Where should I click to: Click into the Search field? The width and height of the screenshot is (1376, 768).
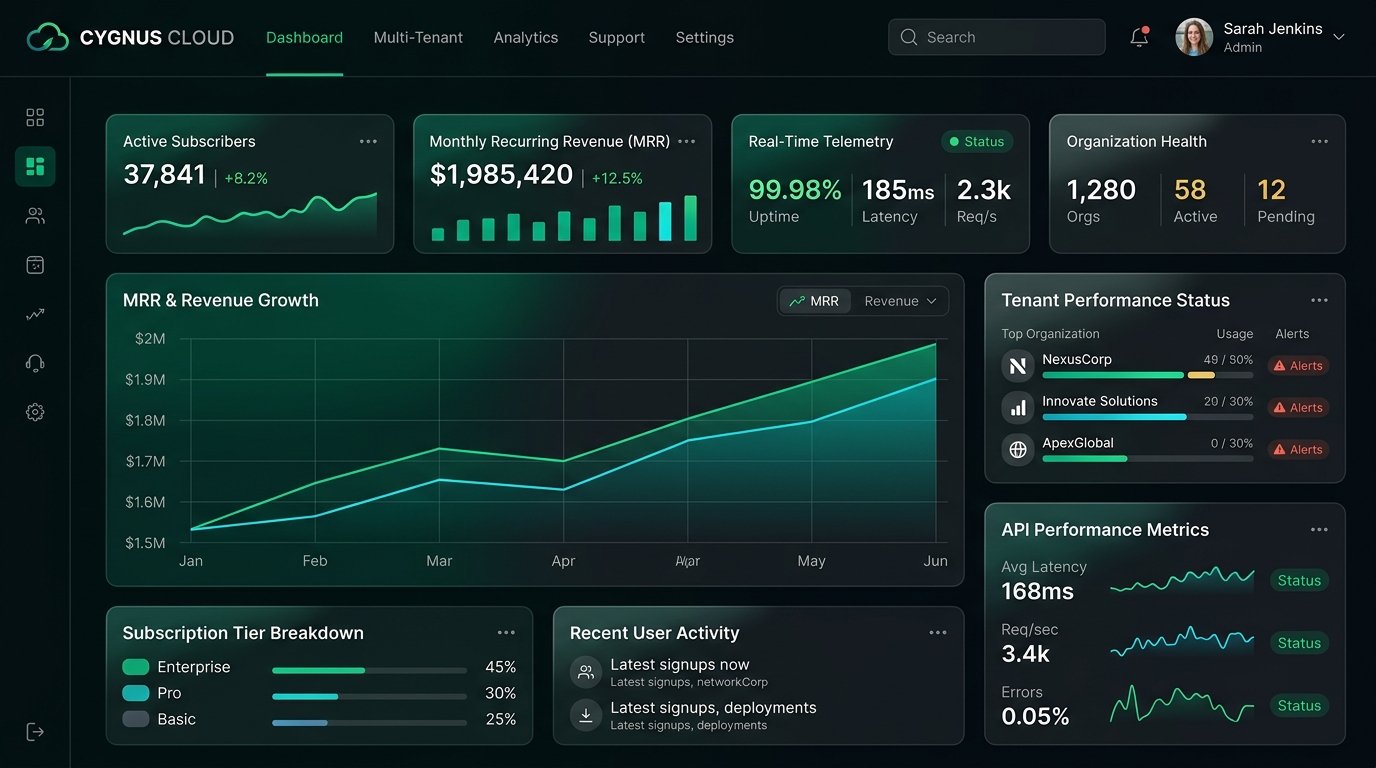(x=997, y=37)
